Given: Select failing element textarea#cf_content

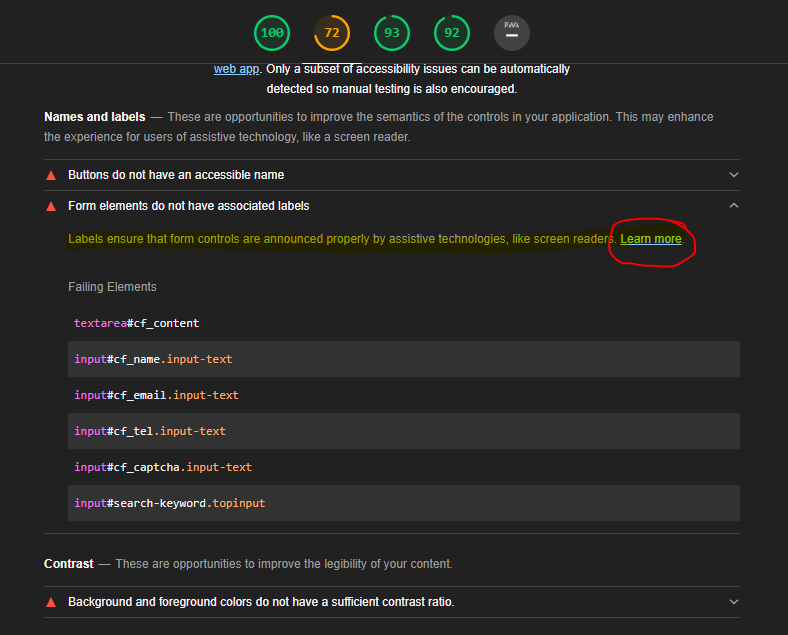Looking at the screenshot, I should [137, 323].
